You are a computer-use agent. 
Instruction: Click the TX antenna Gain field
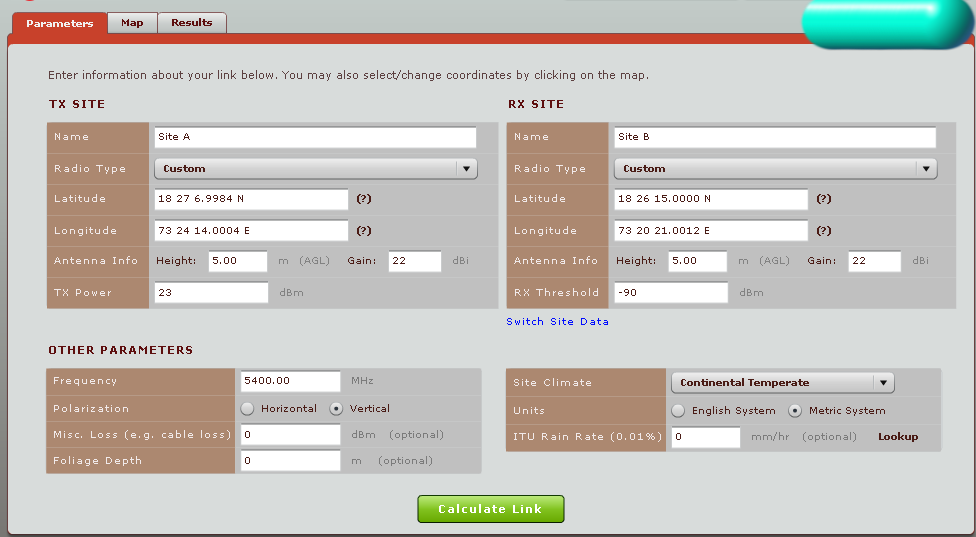415,261
